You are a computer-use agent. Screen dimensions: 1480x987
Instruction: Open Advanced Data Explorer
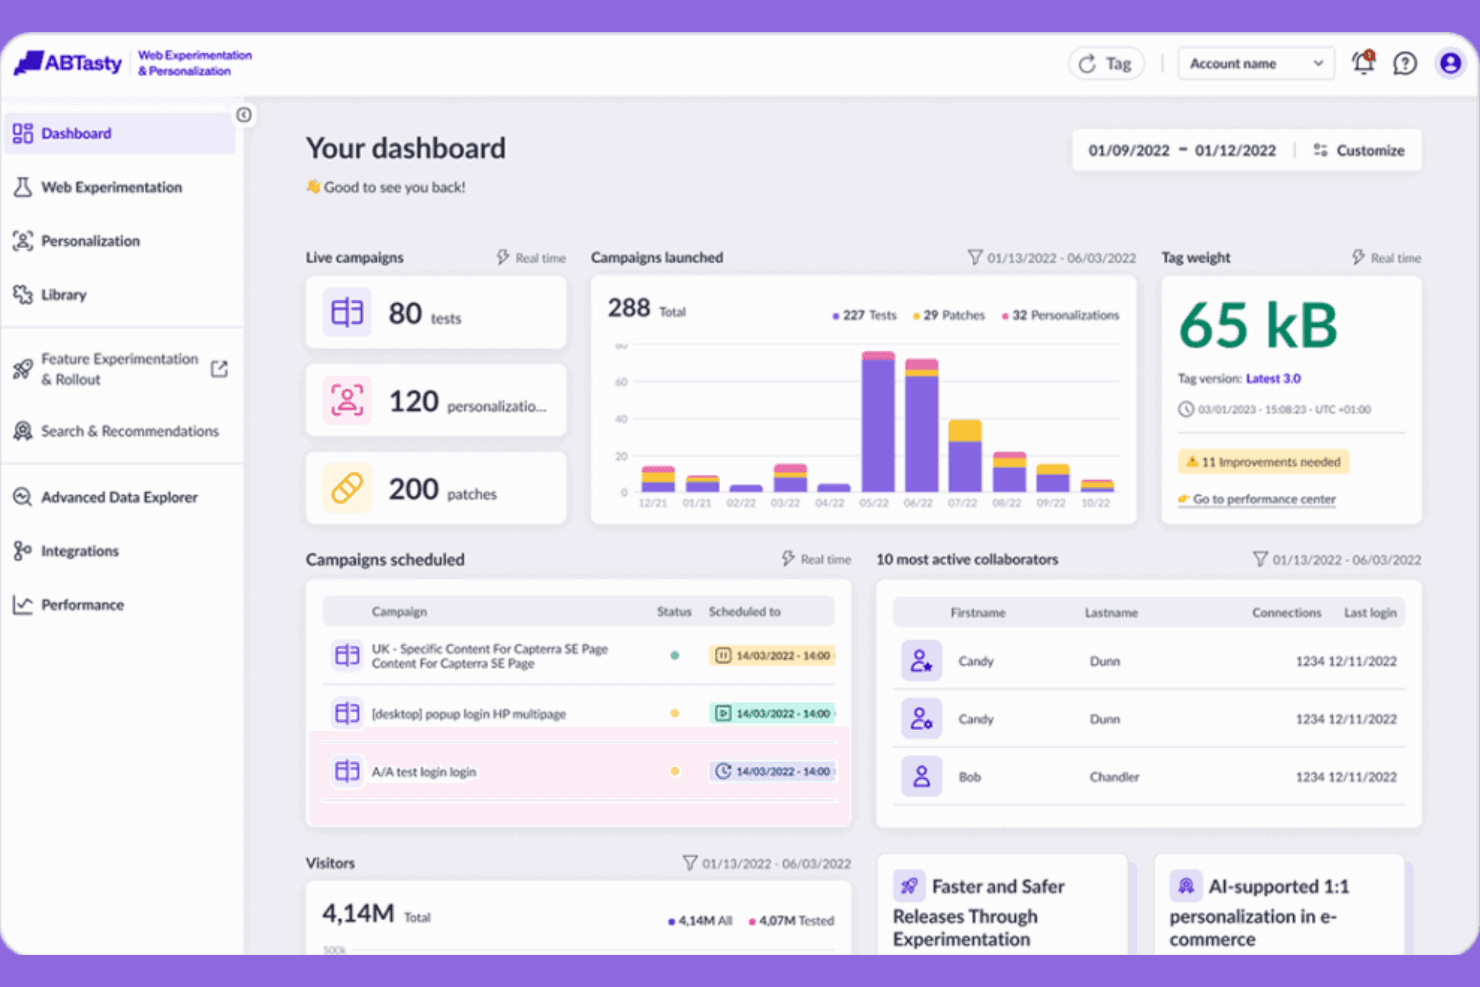120,497
